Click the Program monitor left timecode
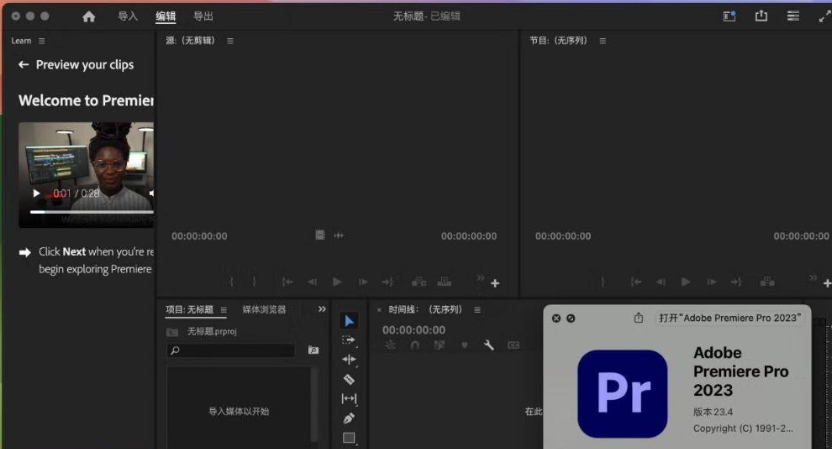The width and height of the screenshot is (832, 449). pos(563,236)
